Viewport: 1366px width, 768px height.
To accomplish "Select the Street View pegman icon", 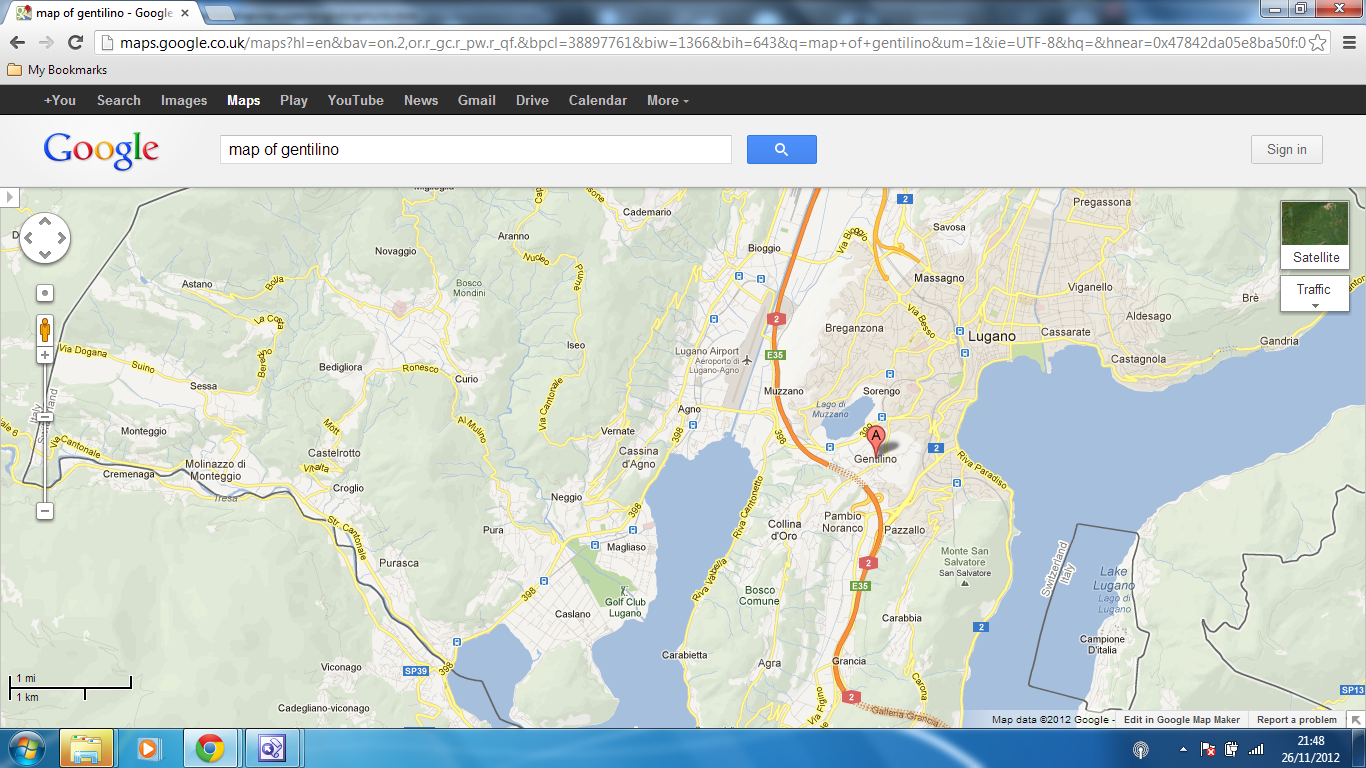I will point(45,329).
